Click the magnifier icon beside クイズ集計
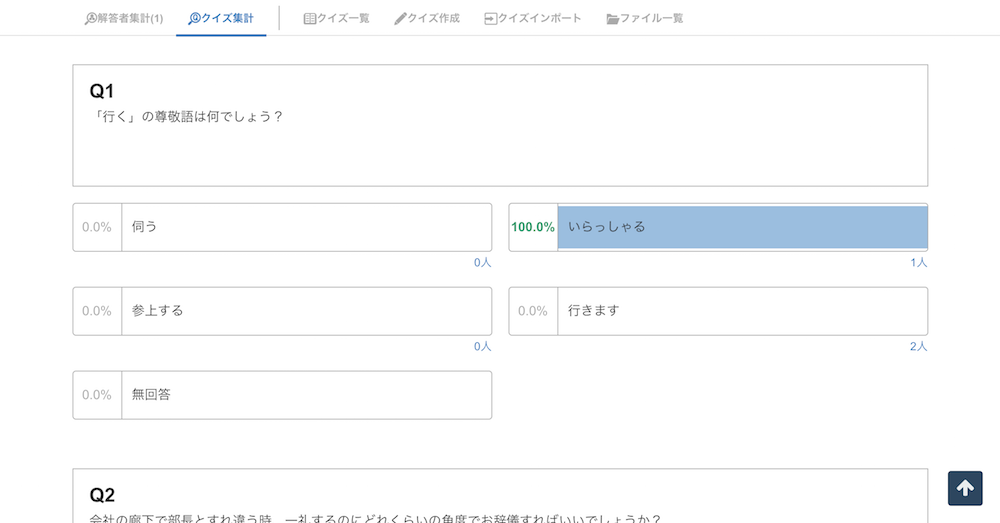Screen dimensions: 1000x523 194,19
